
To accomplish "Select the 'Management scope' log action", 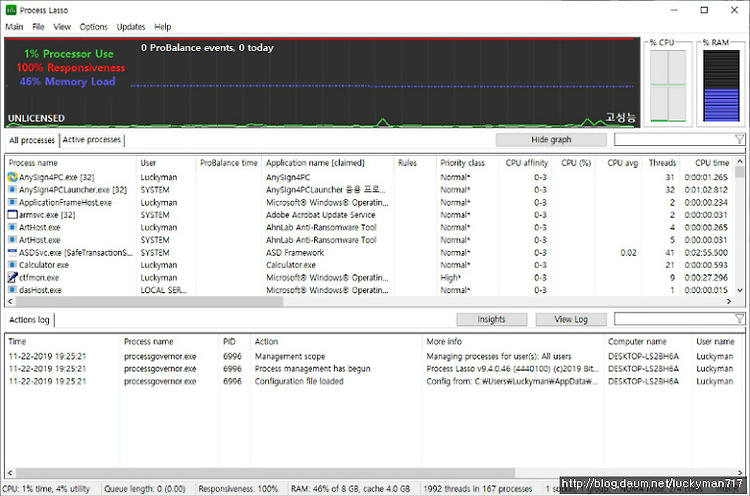I will tap(290, 356).
